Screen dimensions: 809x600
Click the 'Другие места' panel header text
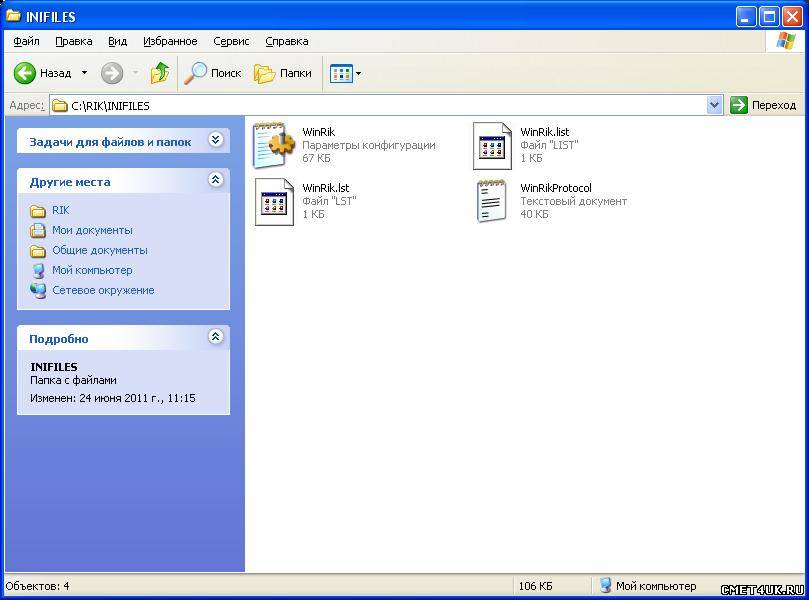70,182
